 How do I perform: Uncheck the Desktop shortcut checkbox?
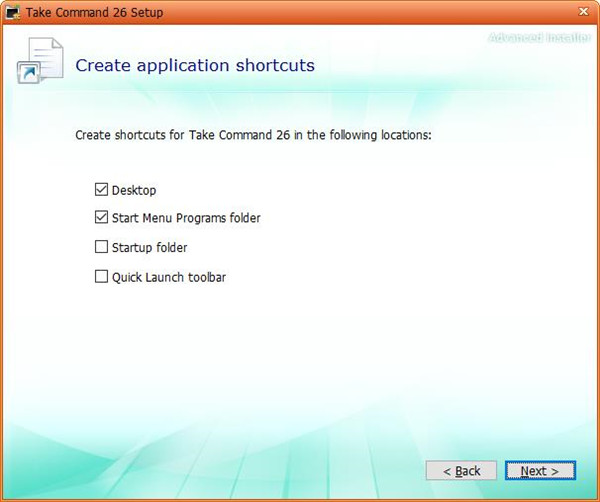coord(101,189)
